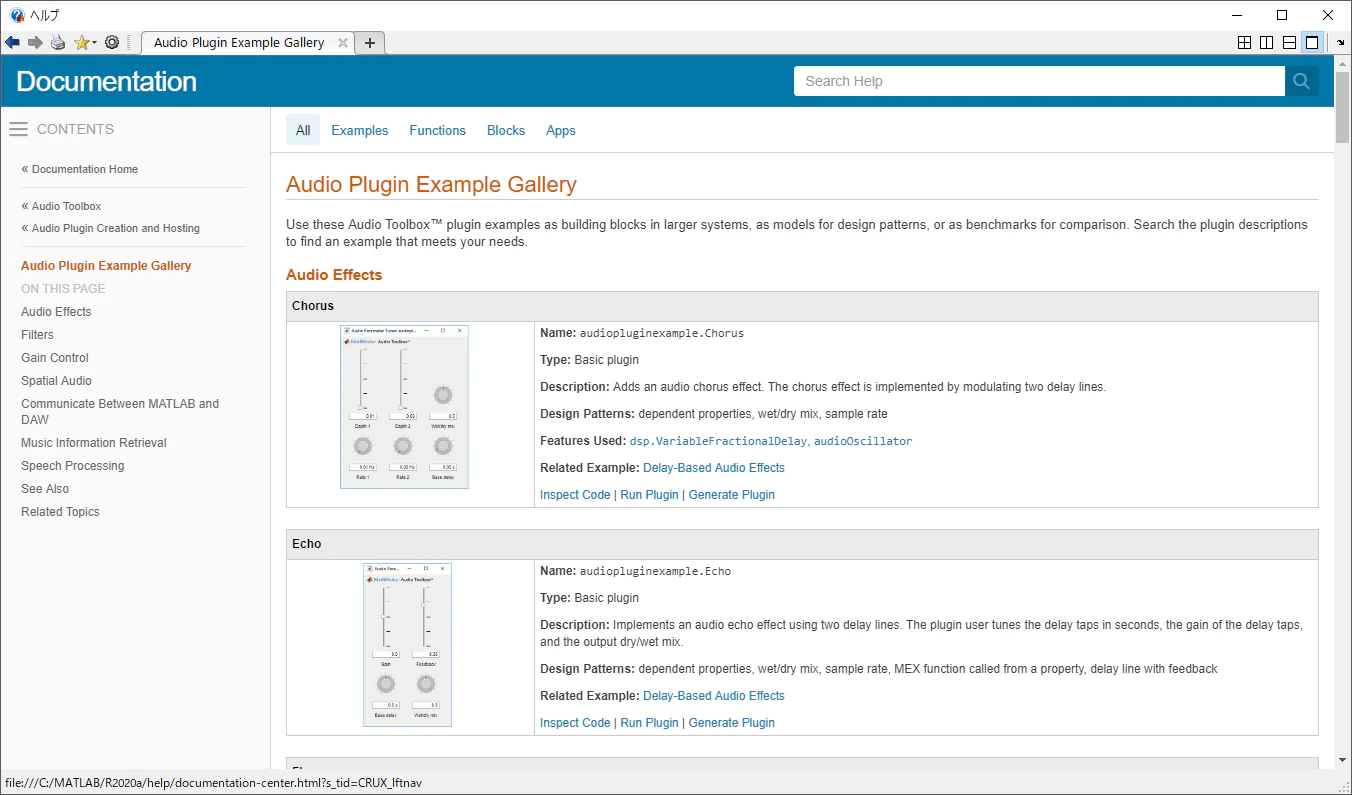Viewport: 1352px width, 795px height.
Task: Select the left/right split layout icon
Action: [x=1267, y=43]
